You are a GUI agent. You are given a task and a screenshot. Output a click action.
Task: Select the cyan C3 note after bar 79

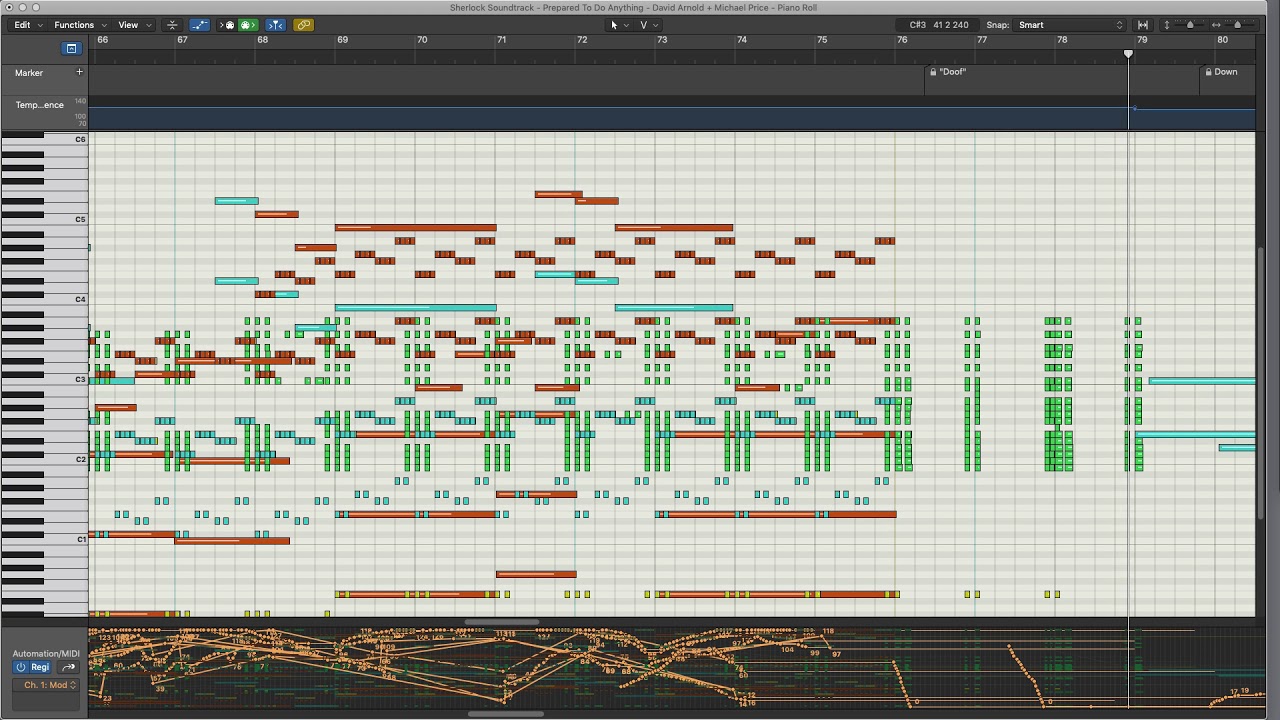[x=1202, y=381]
